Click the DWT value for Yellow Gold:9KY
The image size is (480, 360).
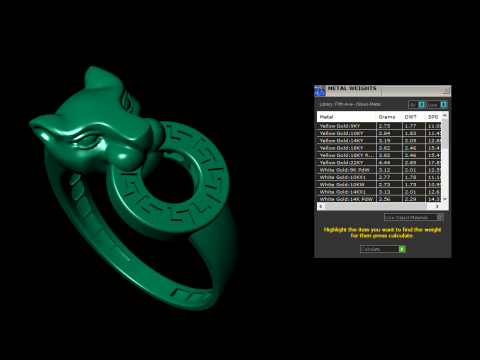coord(414,126)
